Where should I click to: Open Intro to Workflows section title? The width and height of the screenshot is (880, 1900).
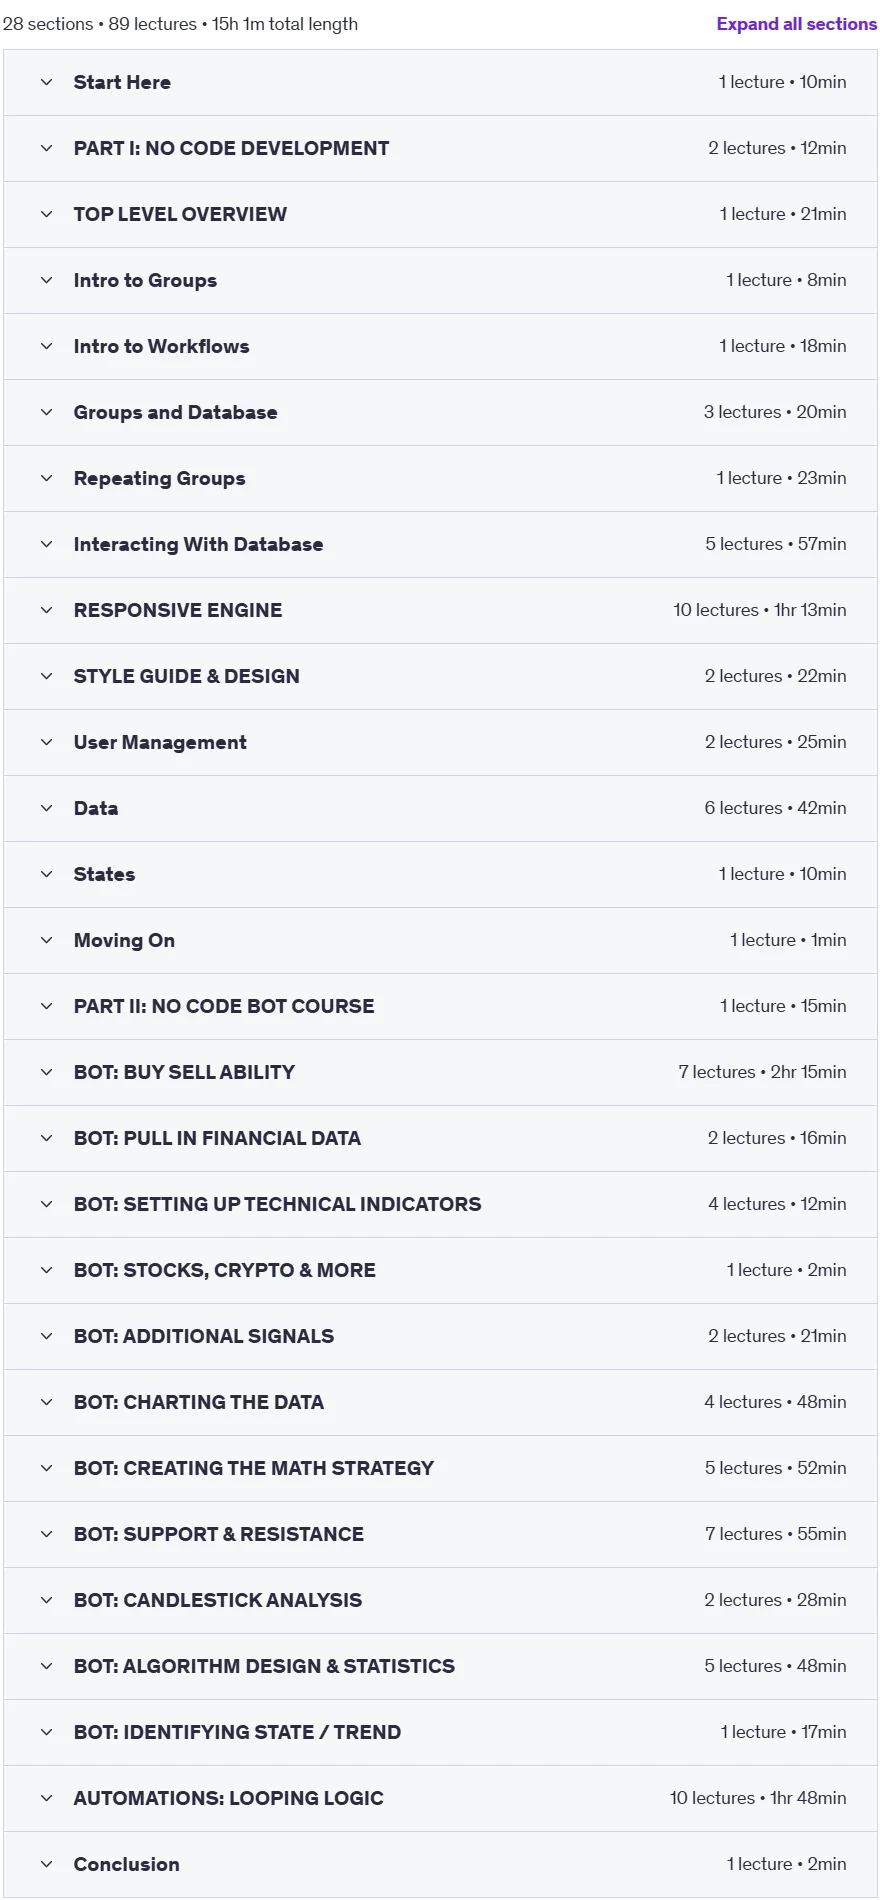point(161,346)
